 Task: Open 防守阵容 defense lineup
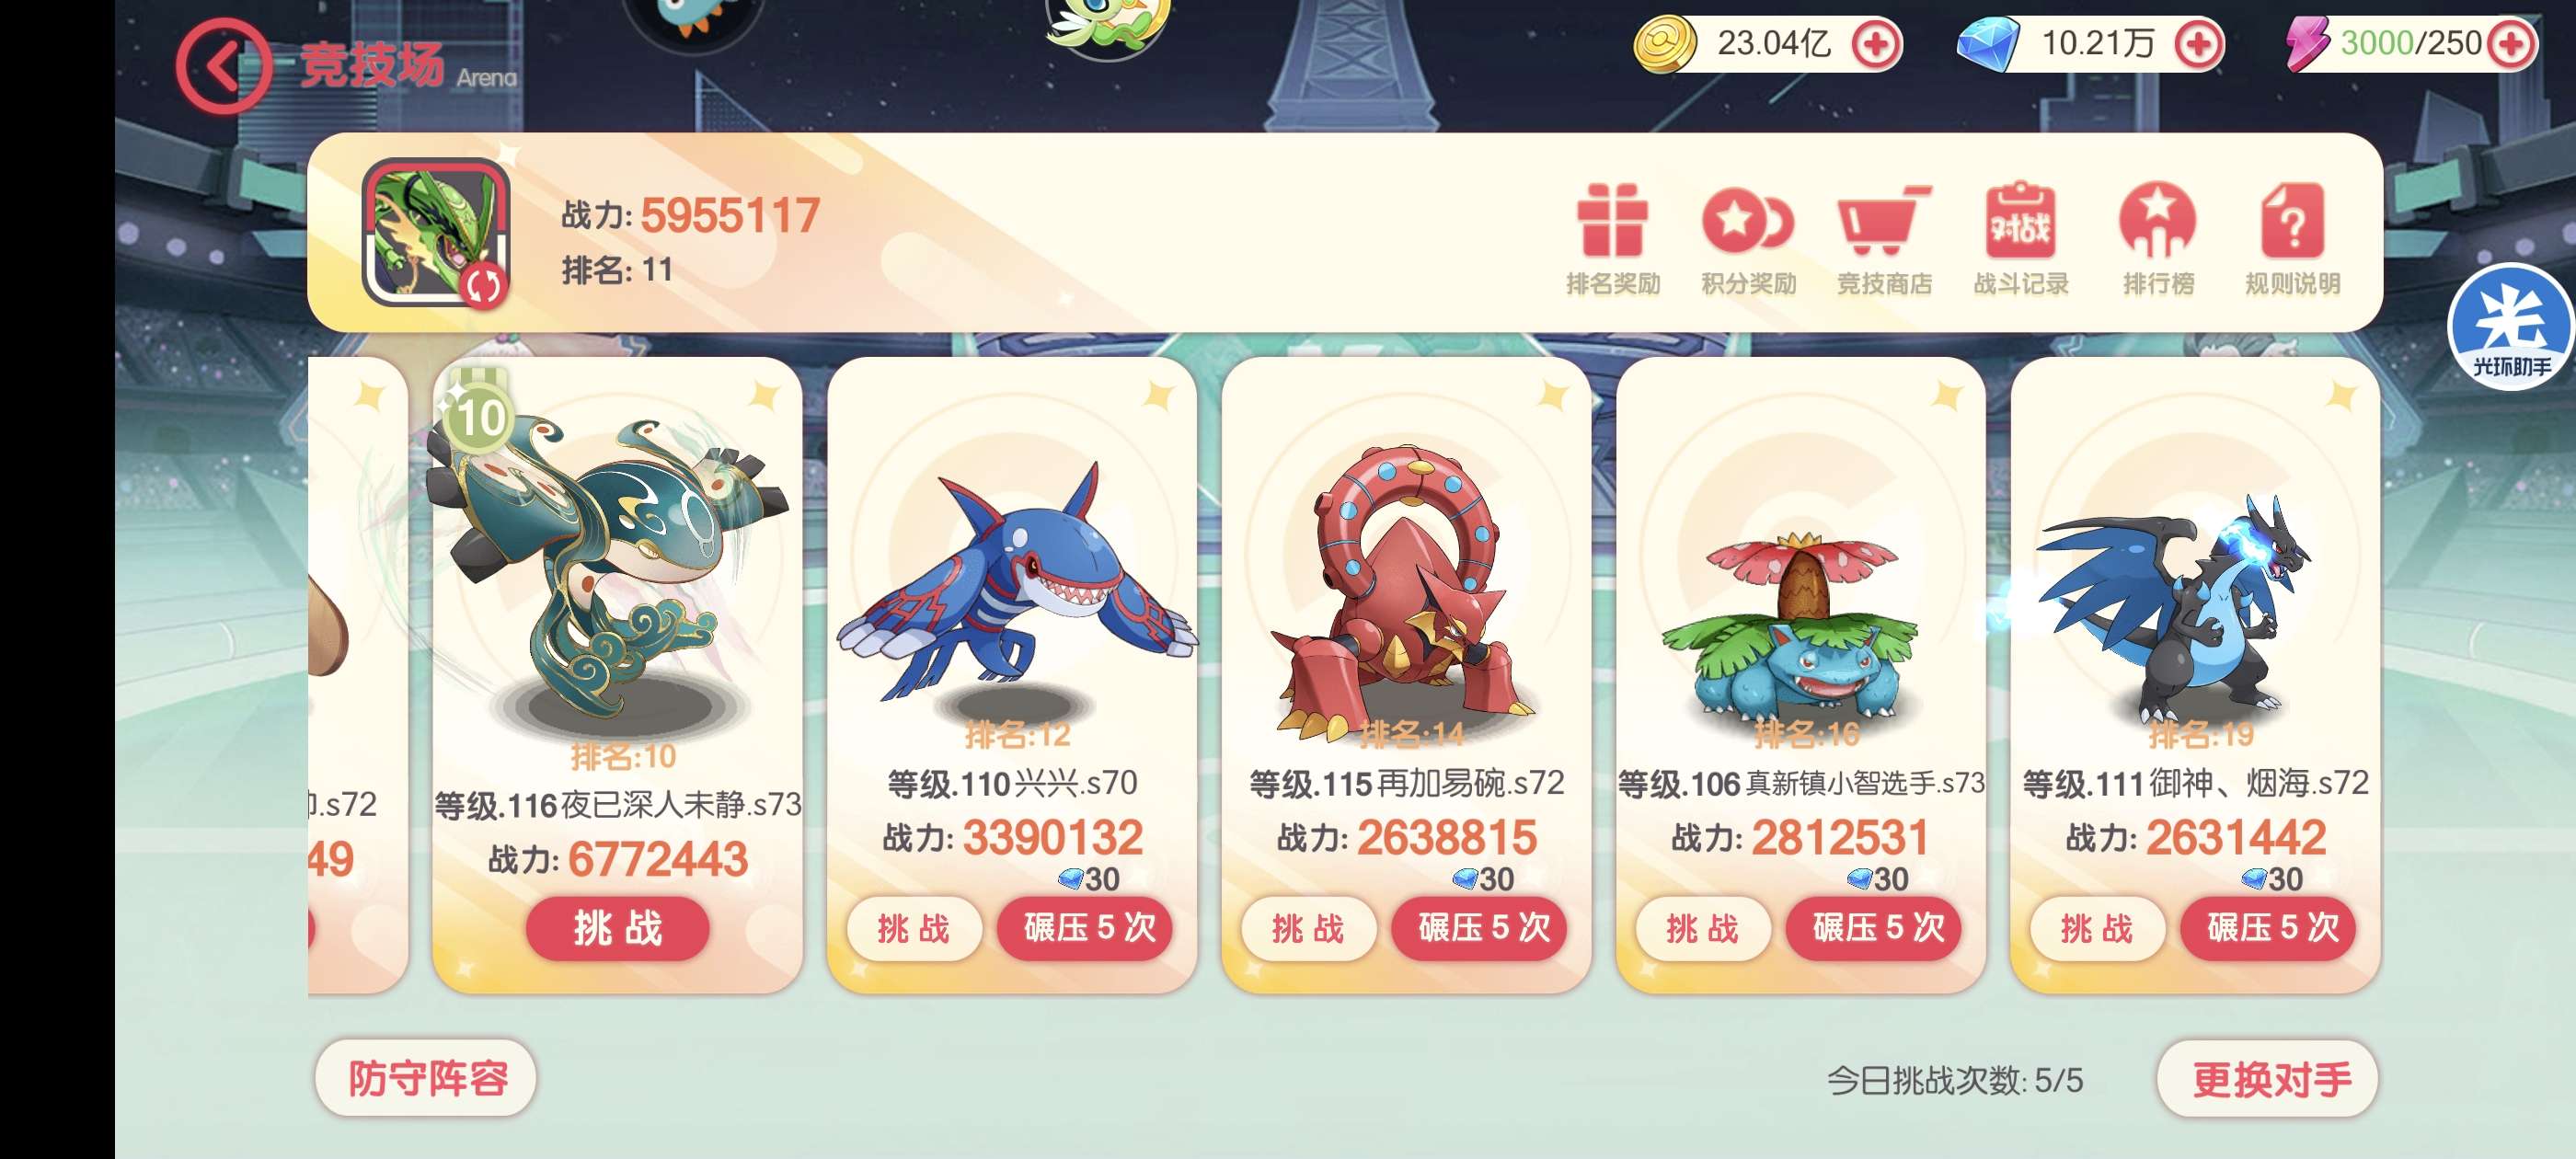click(x=426, y=1078)
